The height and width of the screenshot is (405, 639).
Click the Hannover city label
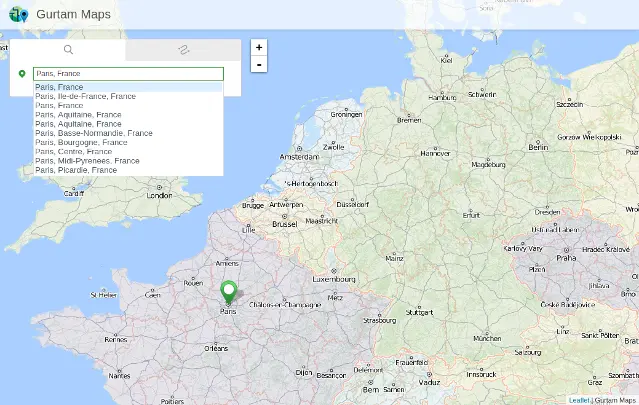tap(435, 154)
